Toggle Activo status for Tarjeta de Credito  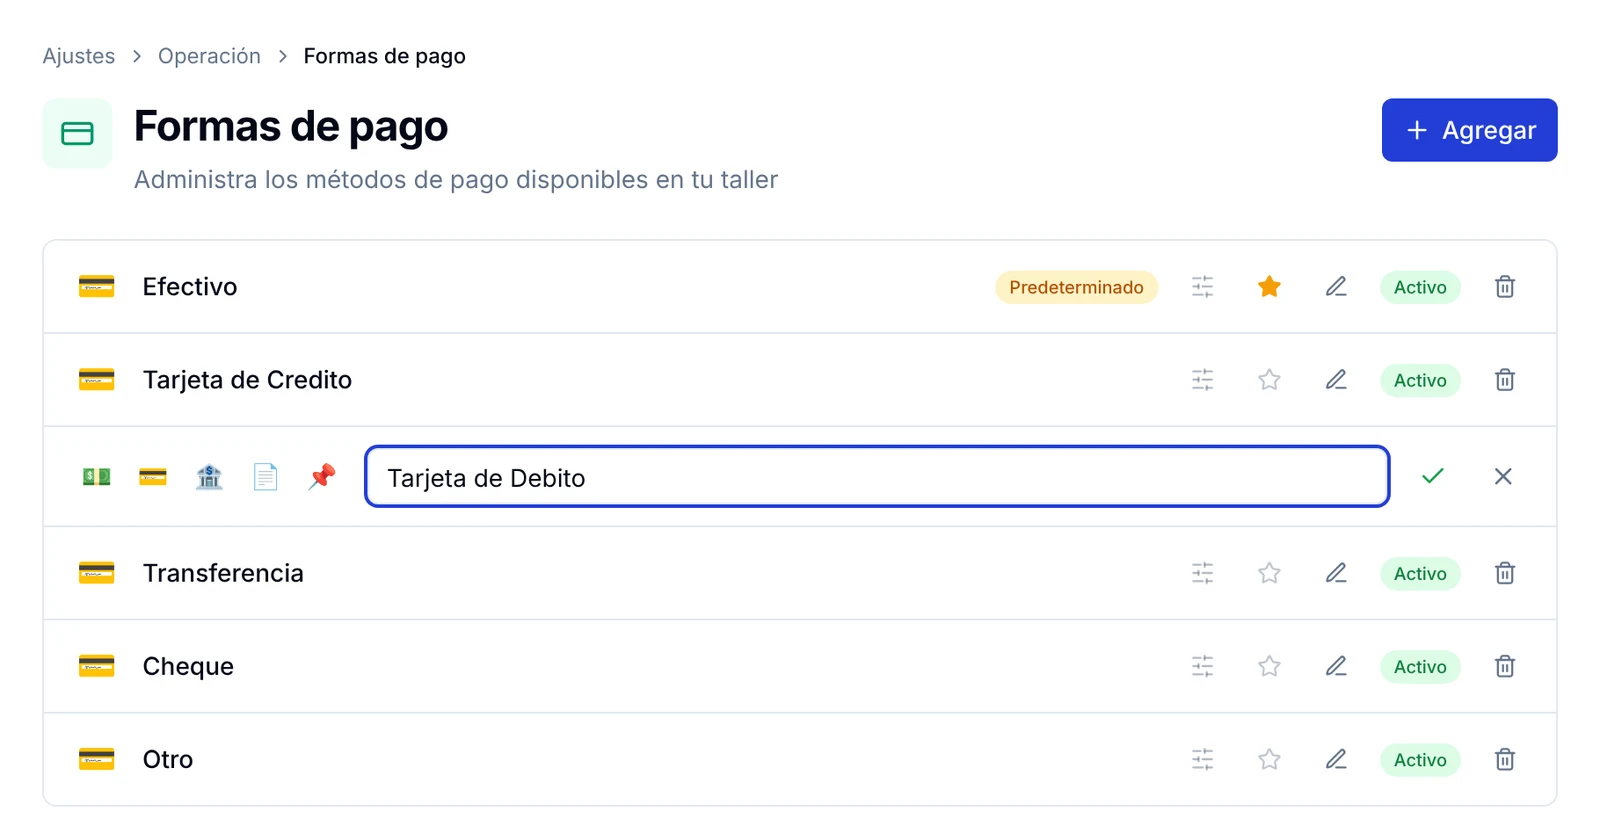(x=1420, y=380)
